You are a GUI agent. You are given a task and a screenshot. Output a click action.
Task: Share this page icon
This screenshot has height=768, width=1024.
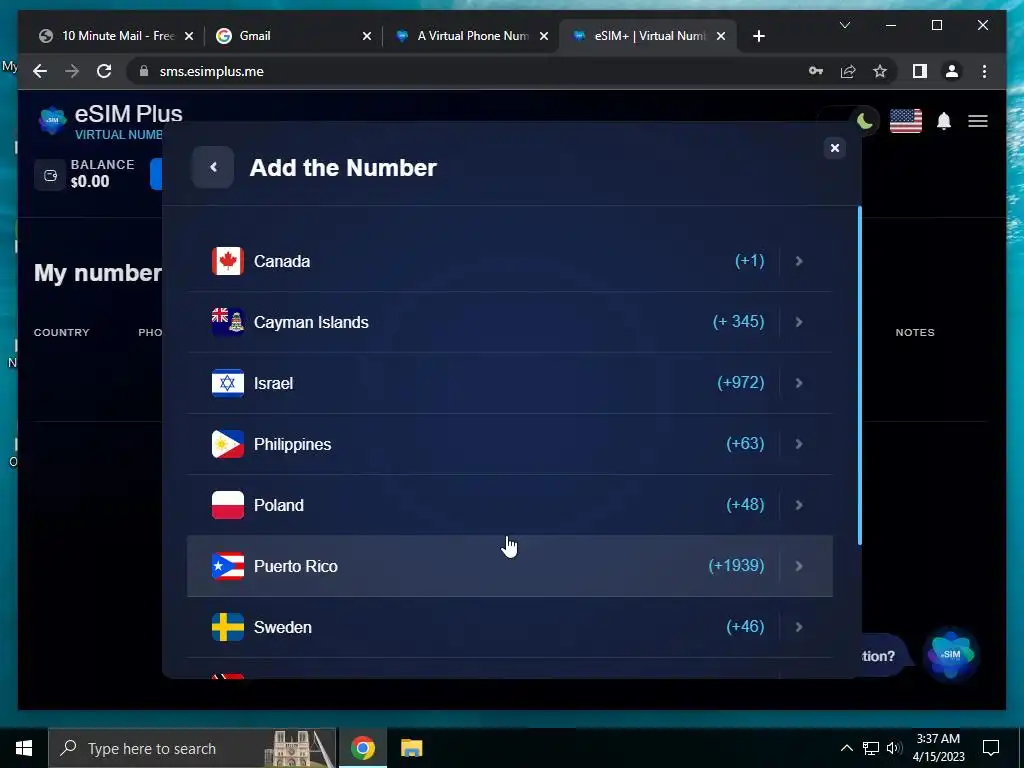point(848,71)
